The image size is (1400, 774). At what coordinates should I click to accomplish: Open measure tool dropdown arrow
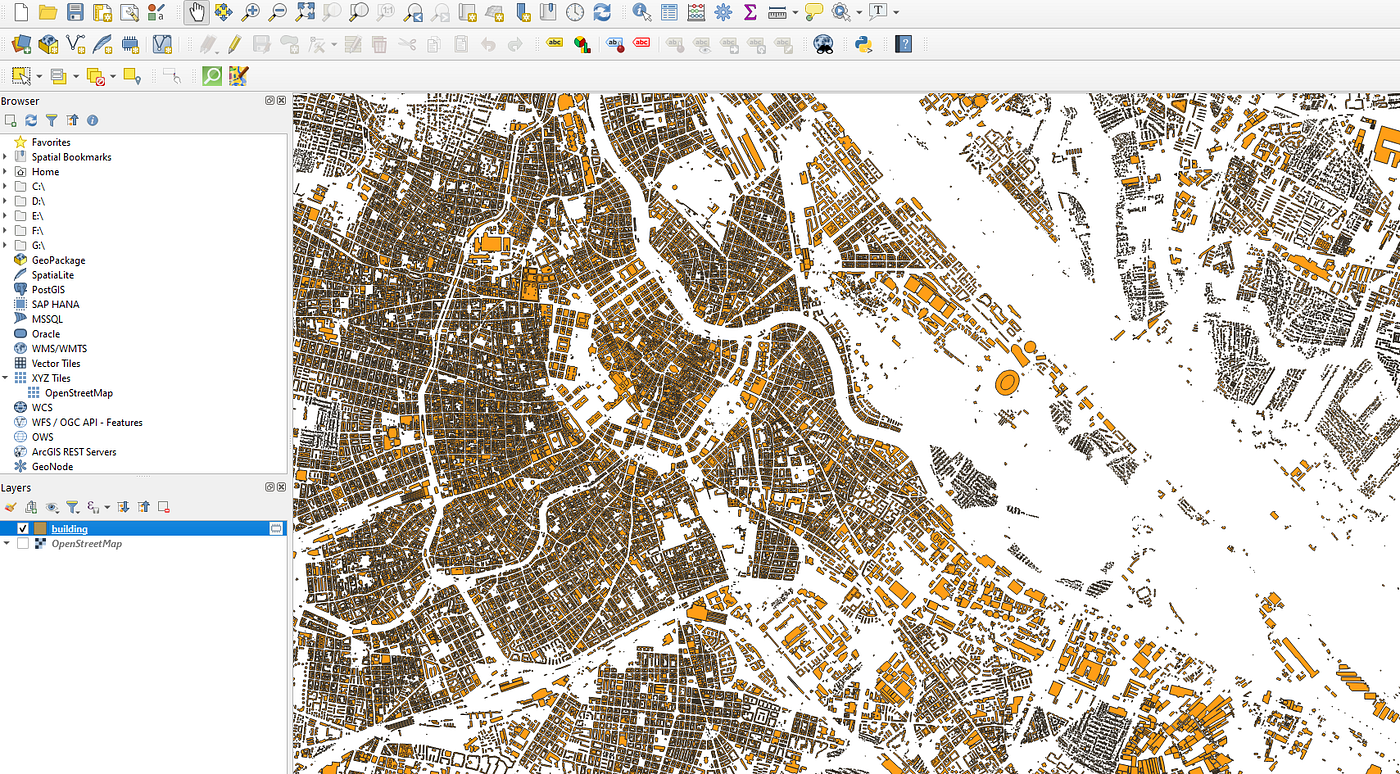(x=794, y=12)
